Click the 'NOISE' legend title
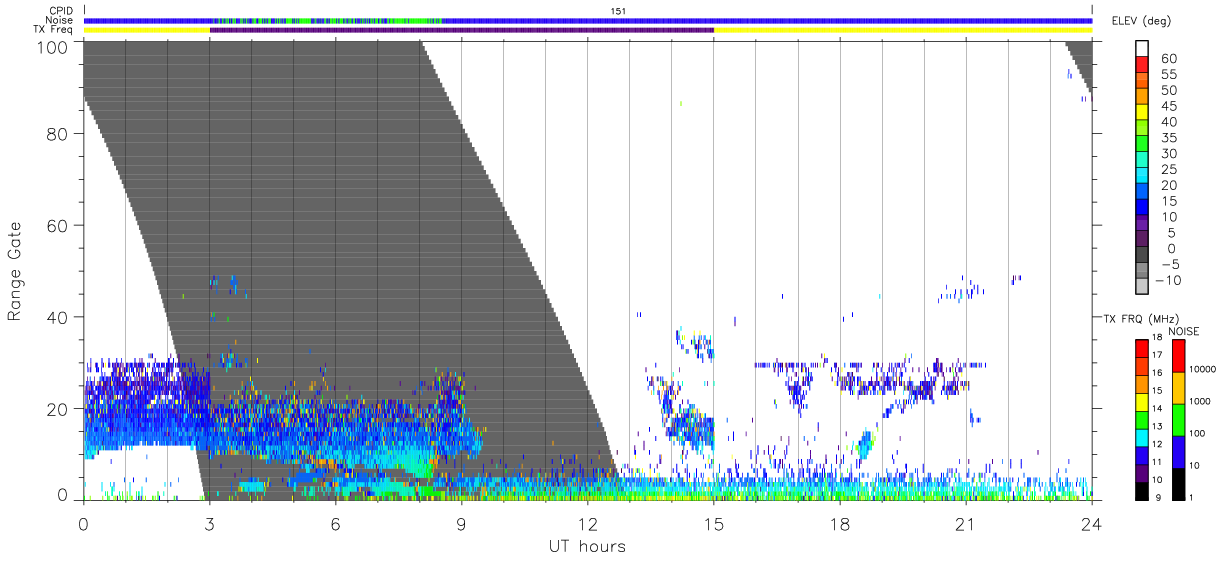1228x567 pixels. 1184,331
